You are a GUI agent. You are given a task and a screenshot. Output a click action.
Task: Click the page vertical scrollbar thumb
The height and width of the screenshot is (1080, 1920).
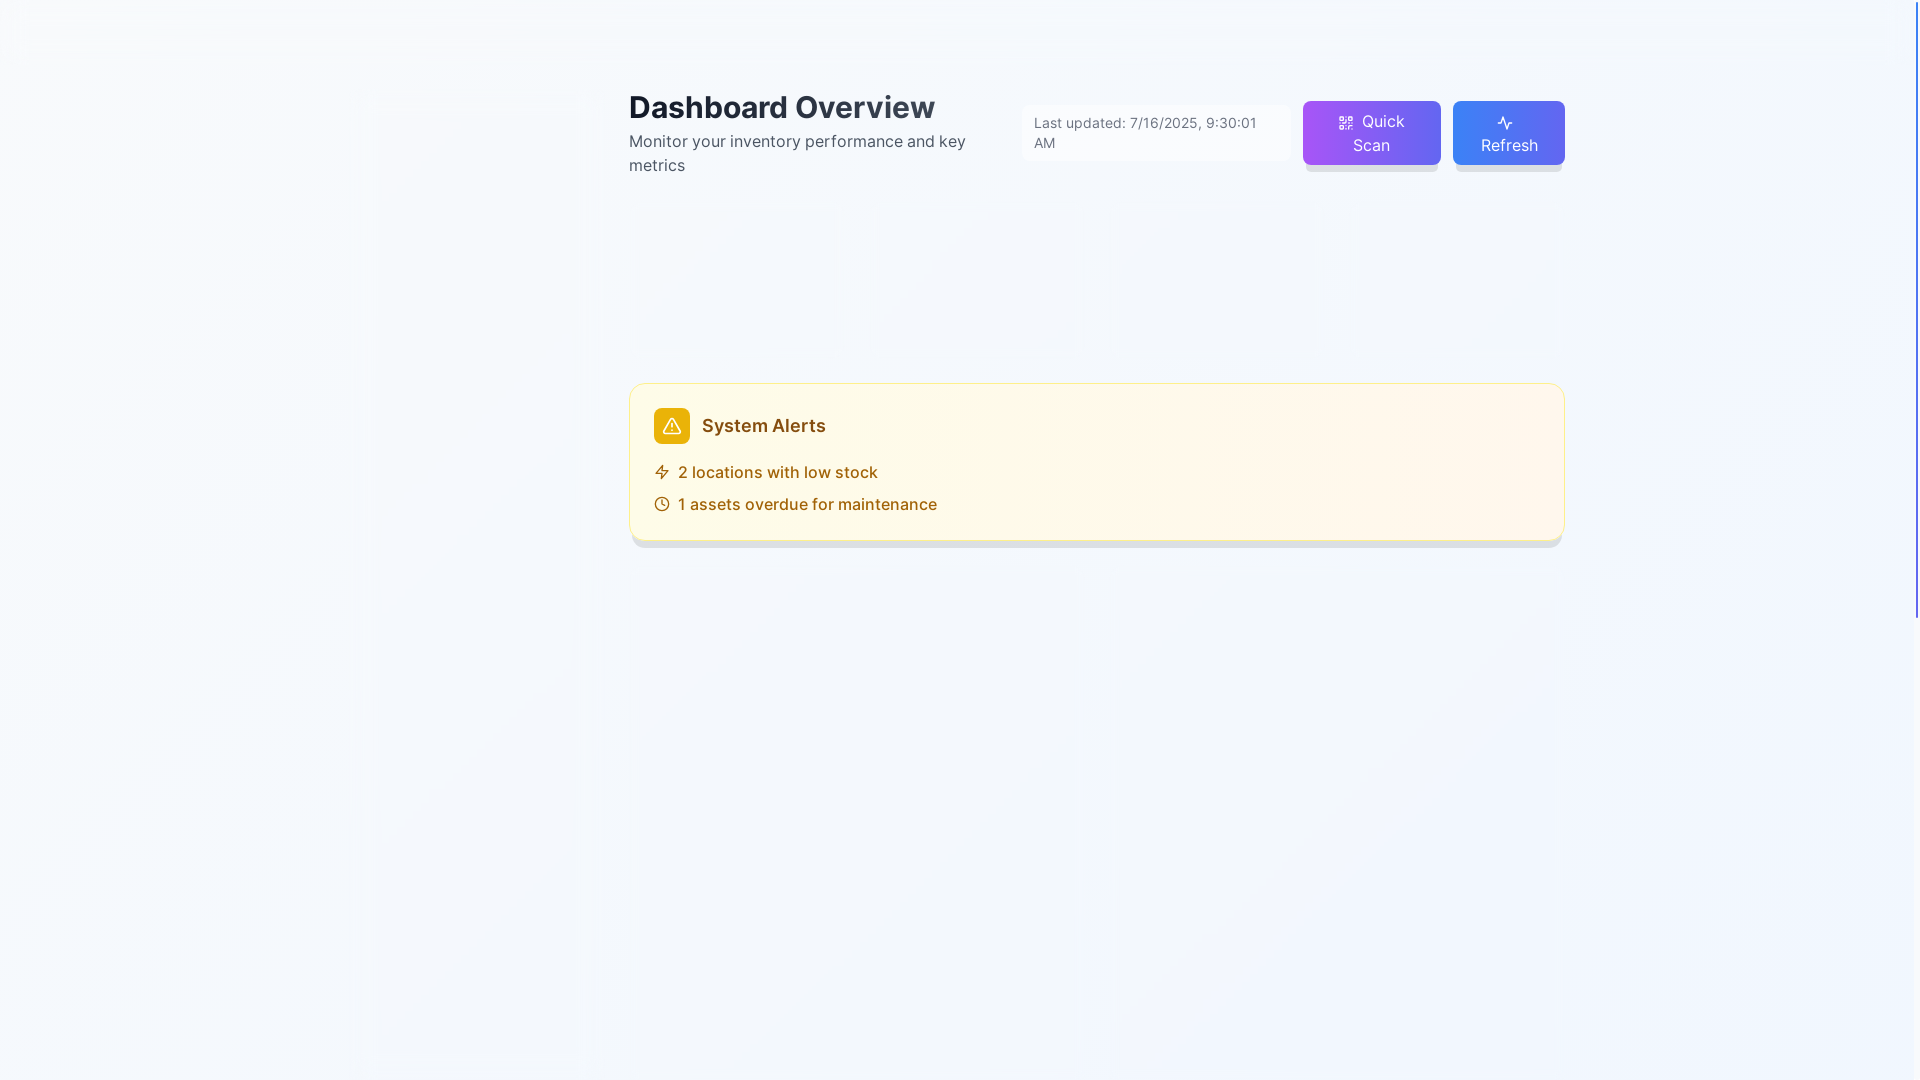click(x=1917, y=309)
